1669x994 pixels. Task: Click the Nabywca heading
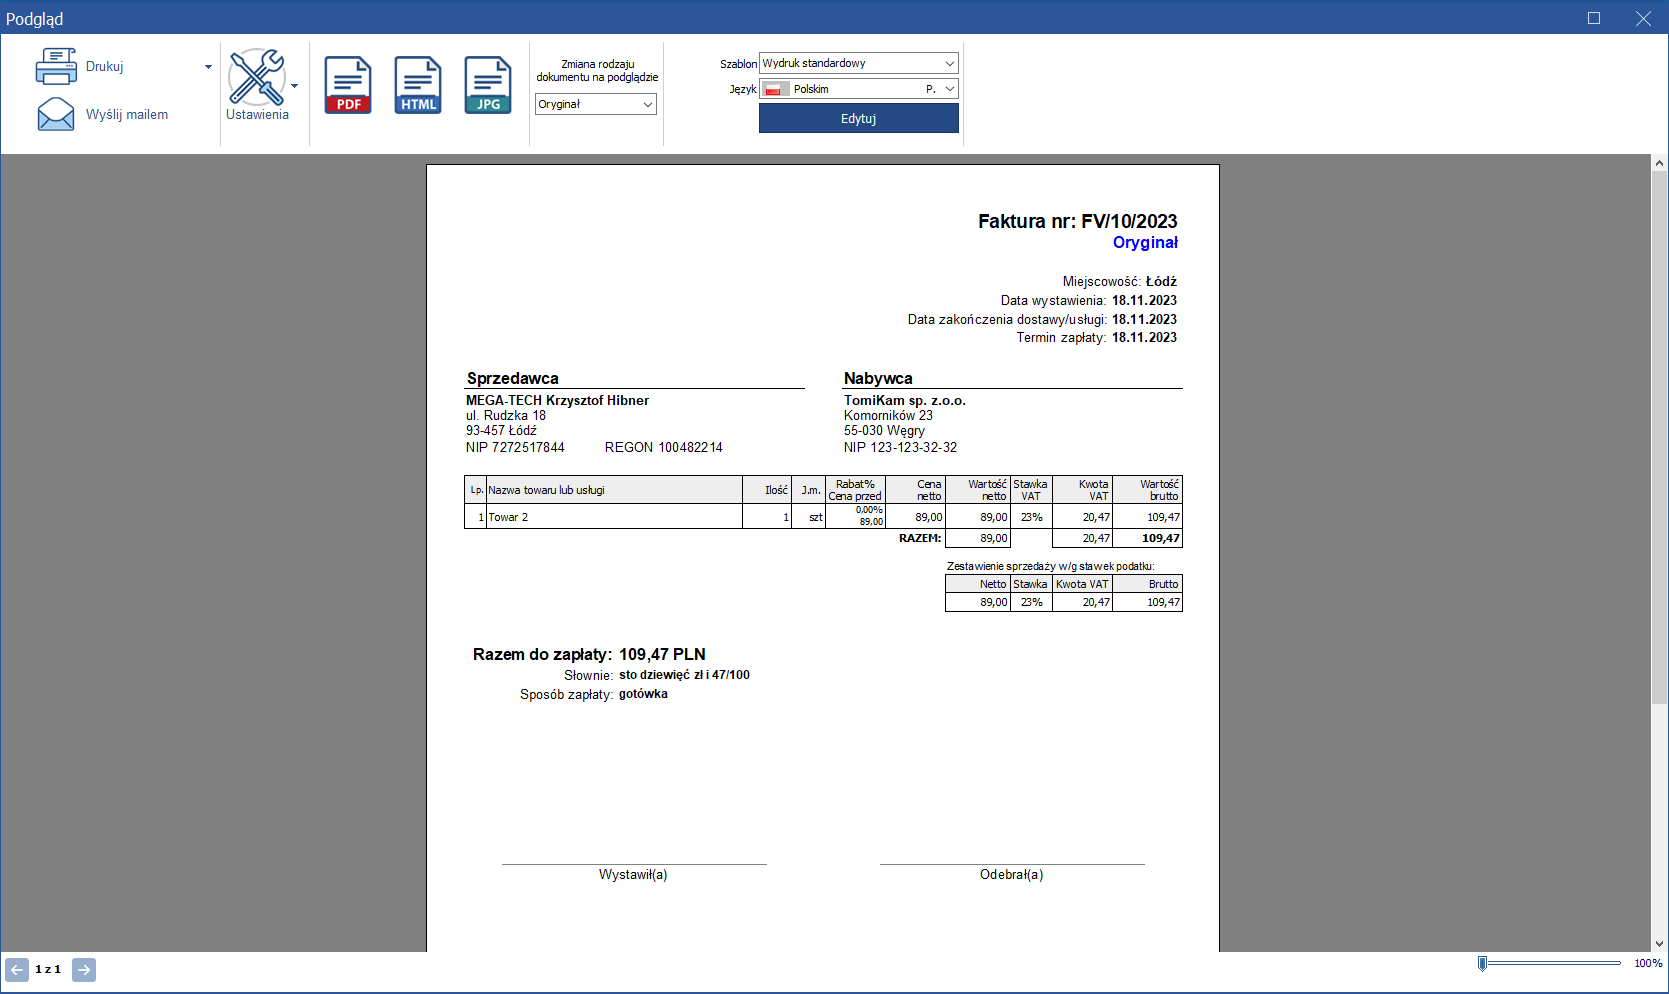point(878,378)
